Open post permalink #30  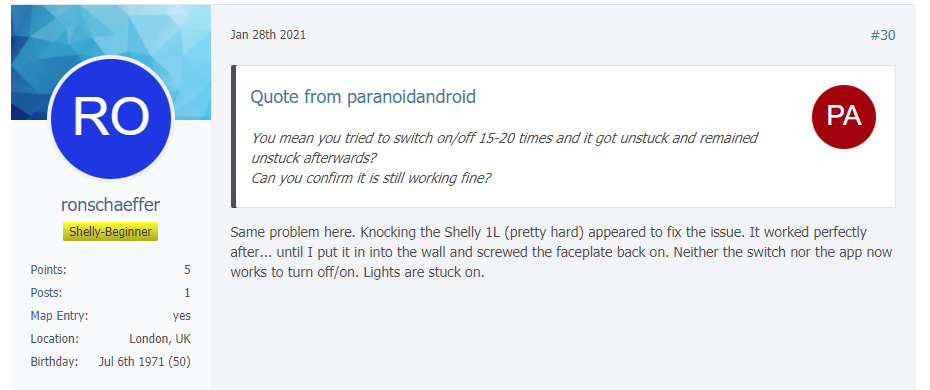pos(883,36)
